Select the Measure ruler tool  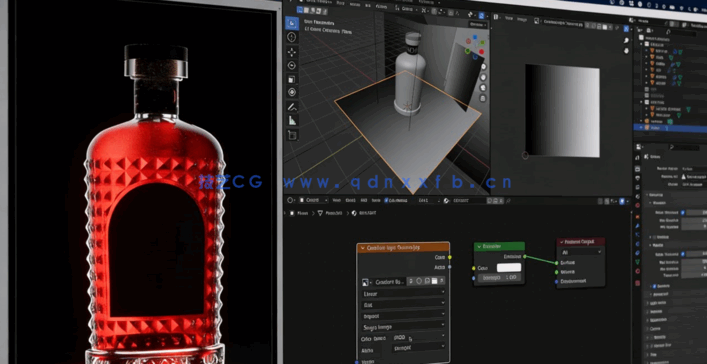coord(292,120)
